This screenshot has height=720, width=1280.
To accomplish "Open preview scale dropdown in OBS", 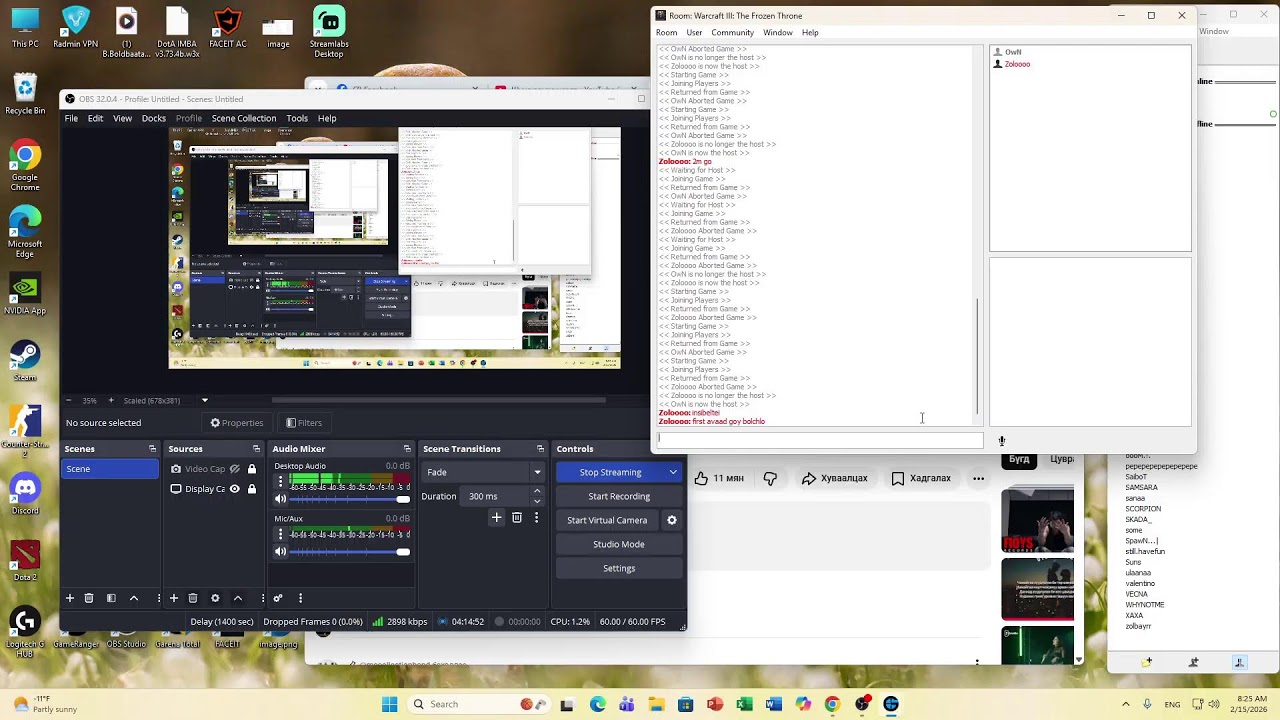I will 204,401.
